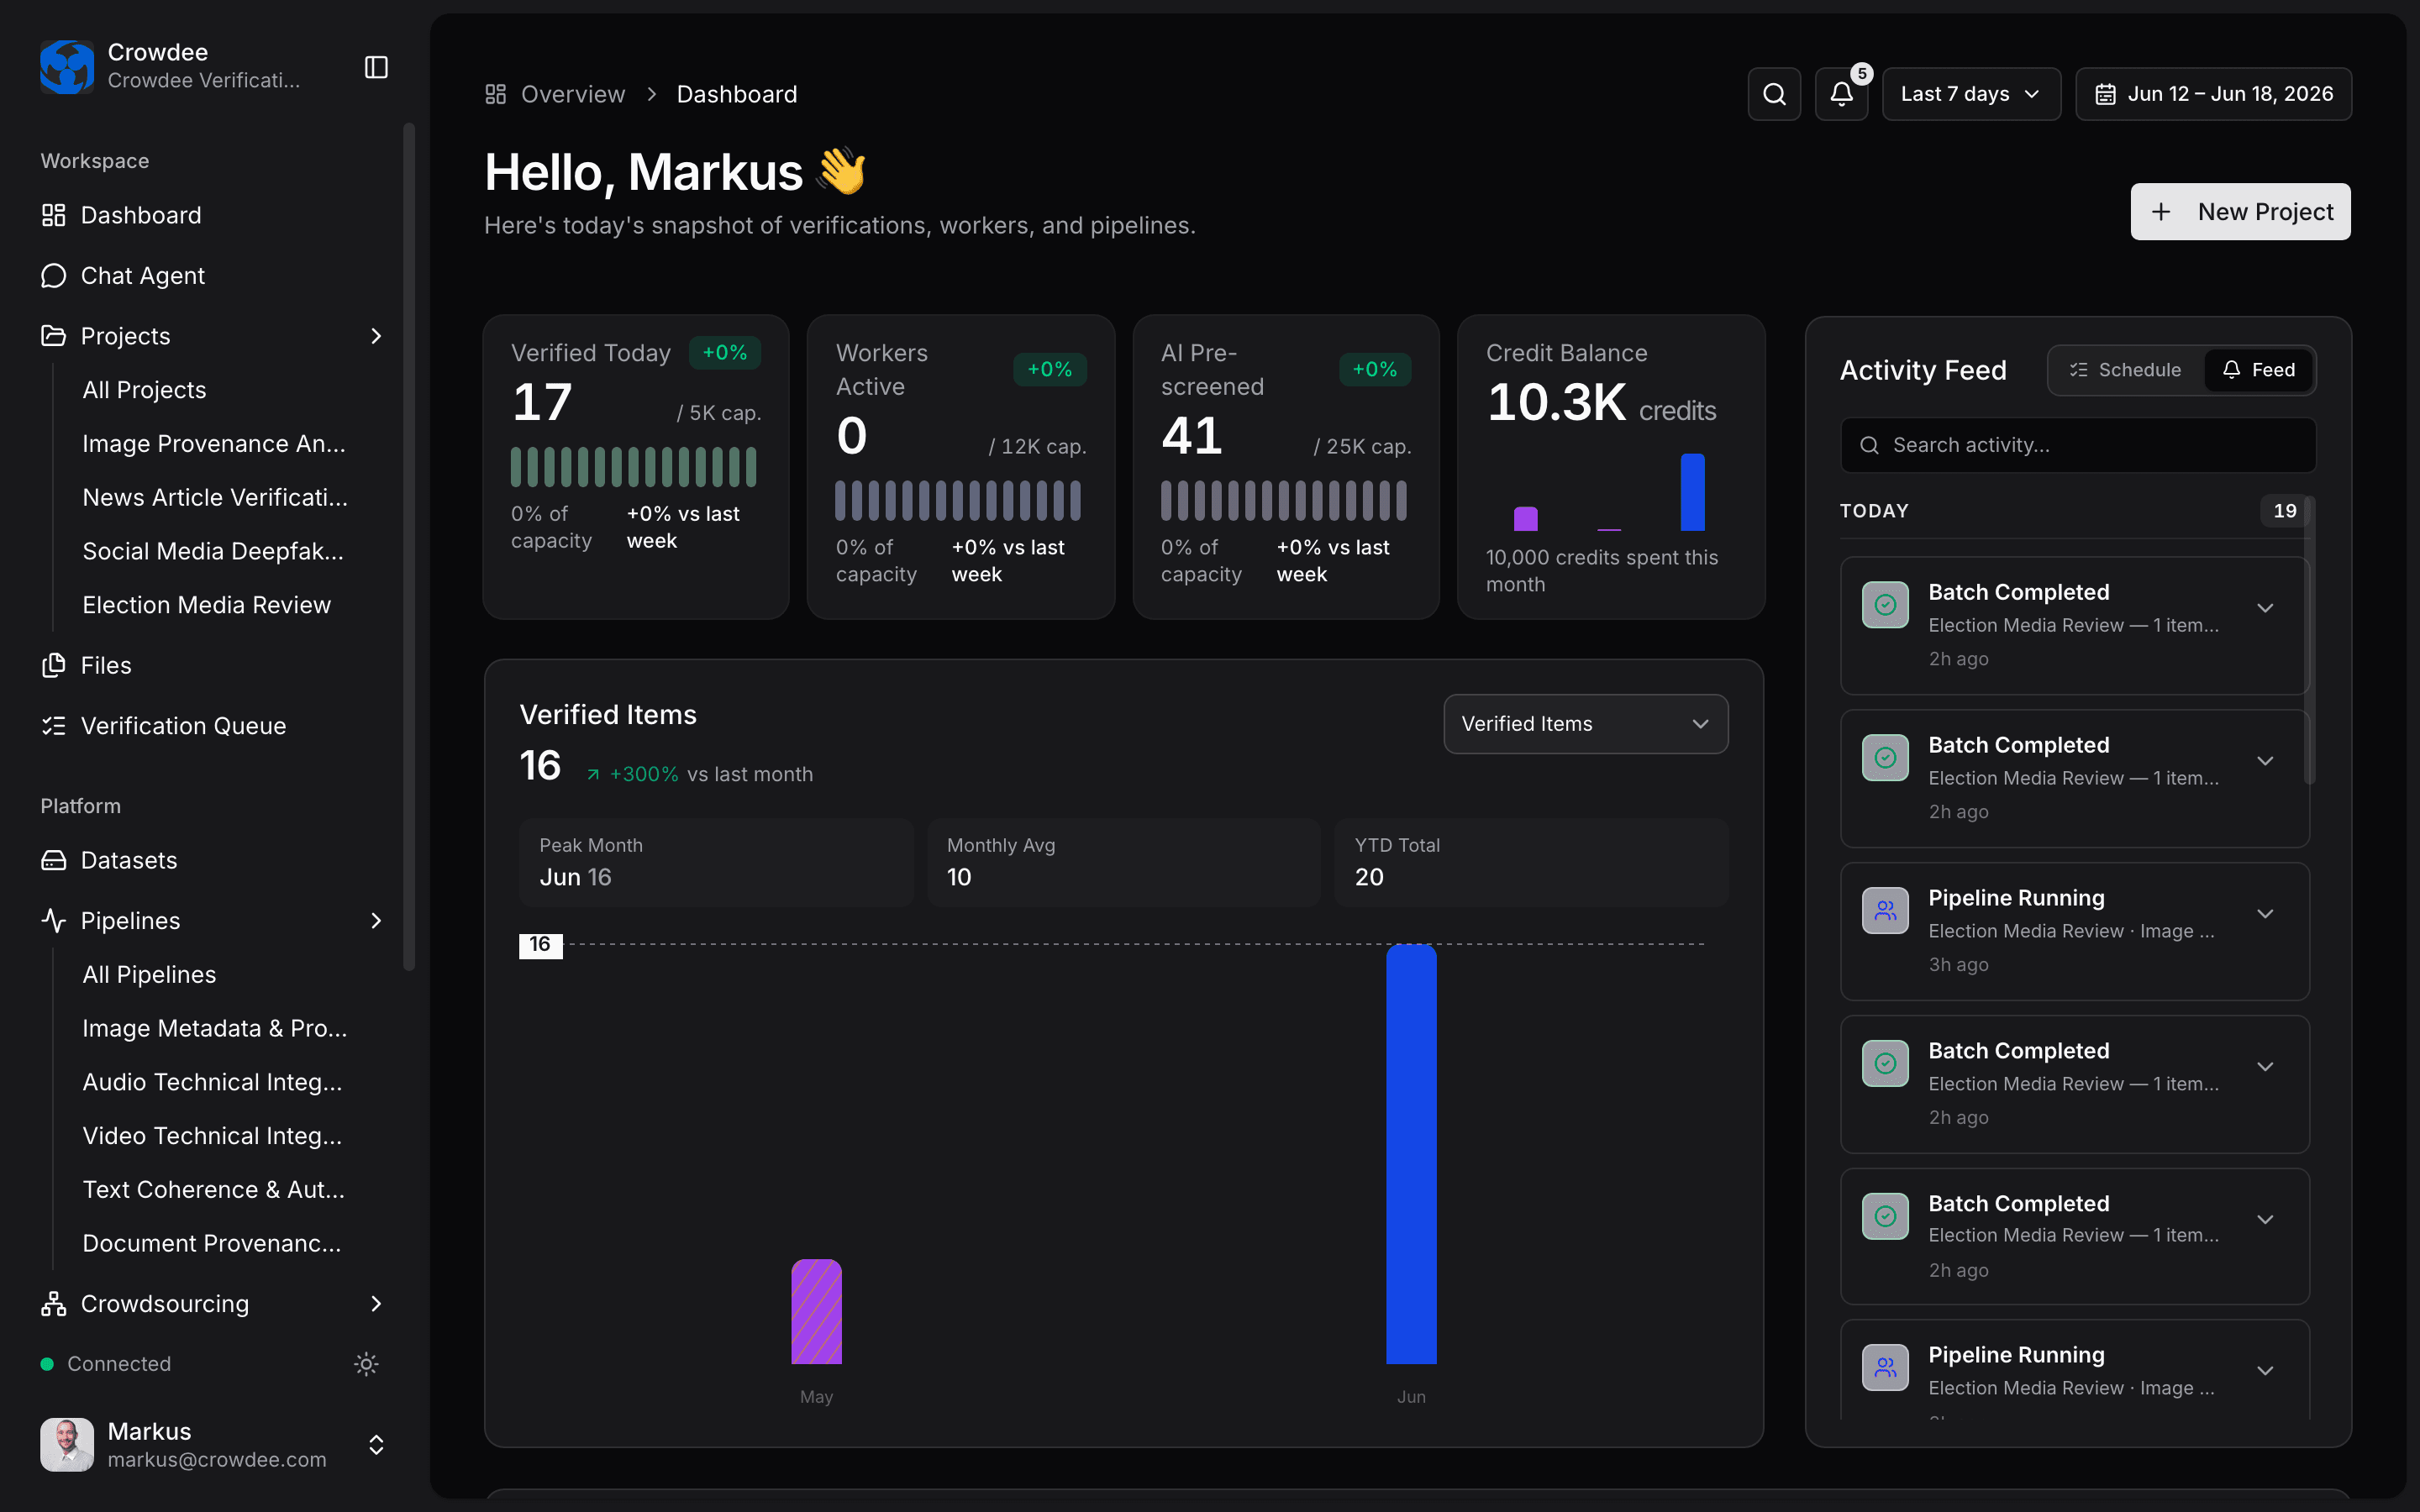Click the Verification Queue checklist icon
2420x1512 pixels.
click(x=53, y=726)
